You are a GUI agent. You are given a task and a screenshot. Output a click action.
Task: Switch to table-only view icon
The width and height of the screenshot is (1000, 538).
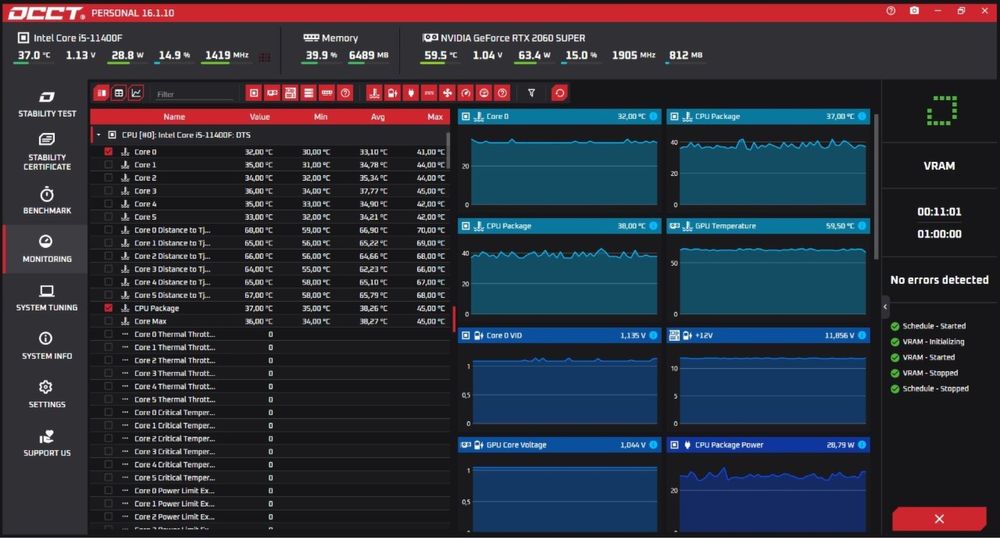coord(119,93)
